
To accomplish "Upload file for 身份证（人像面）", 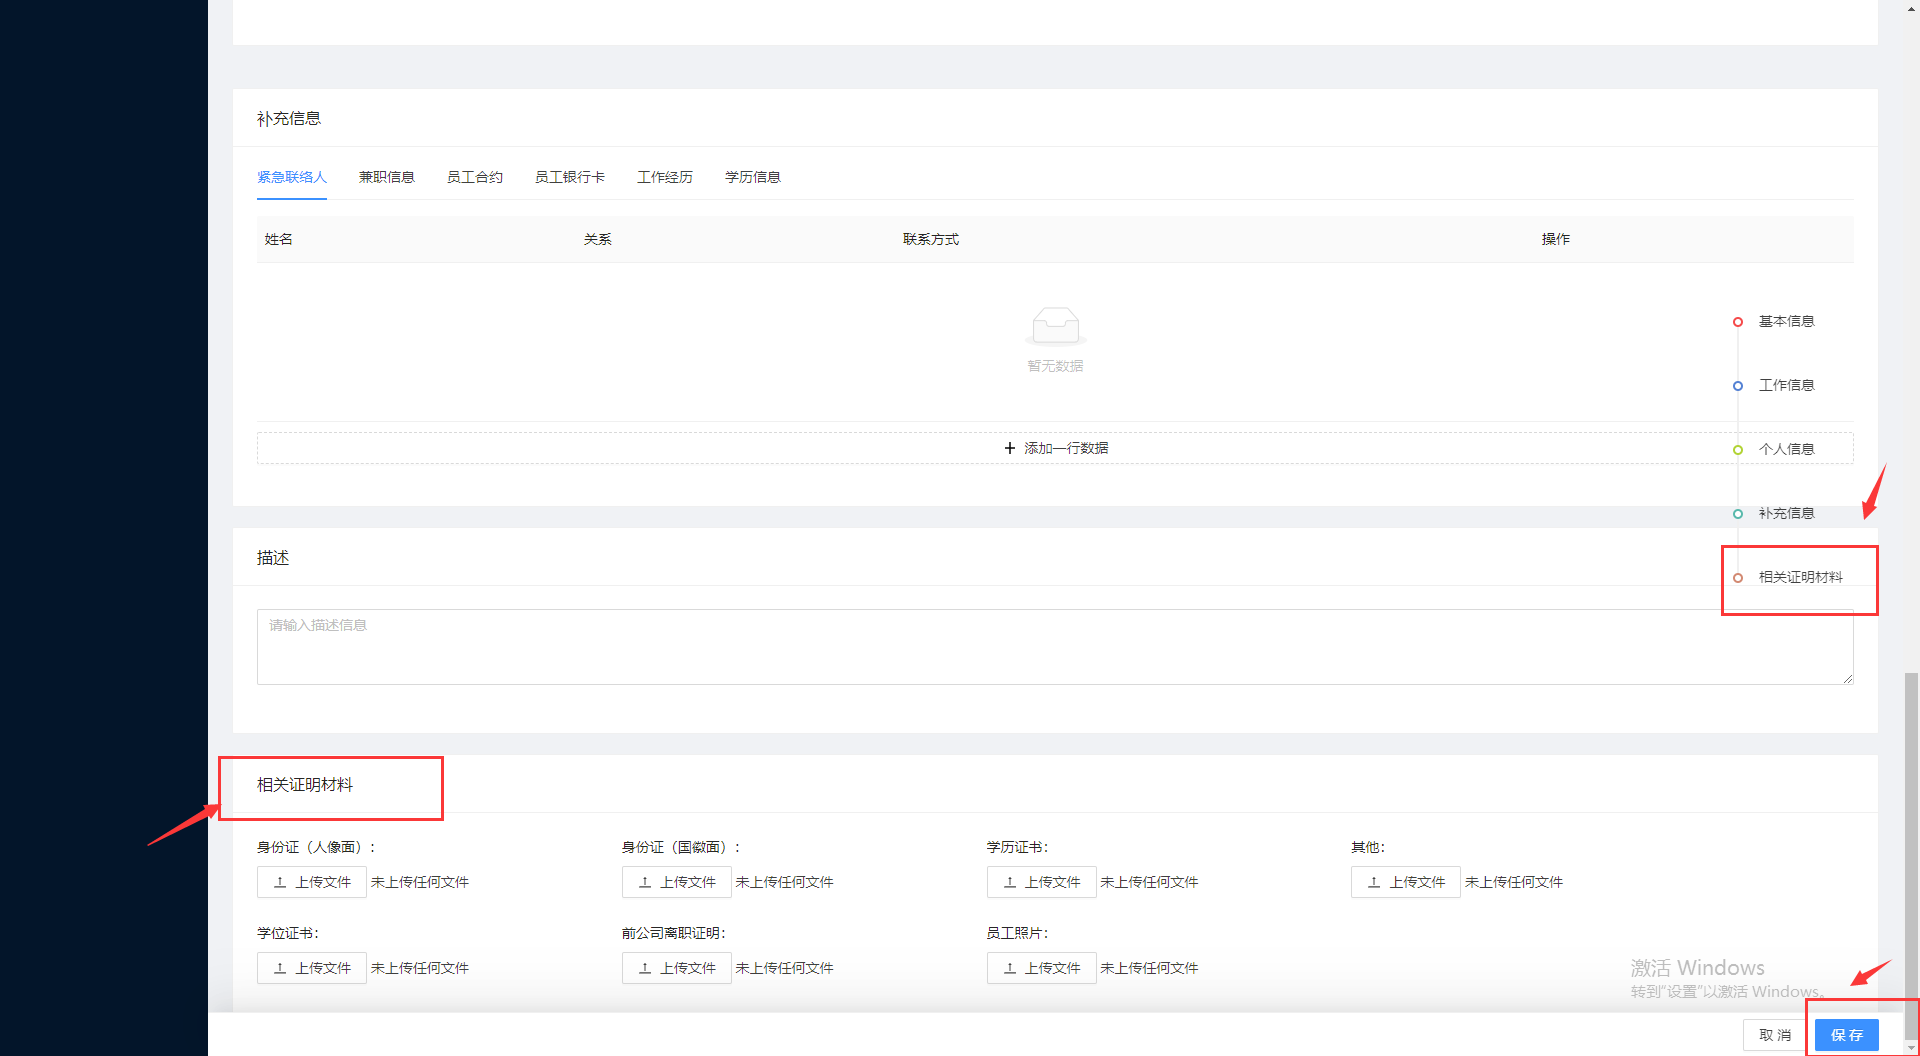I will [x=312, y=882].
